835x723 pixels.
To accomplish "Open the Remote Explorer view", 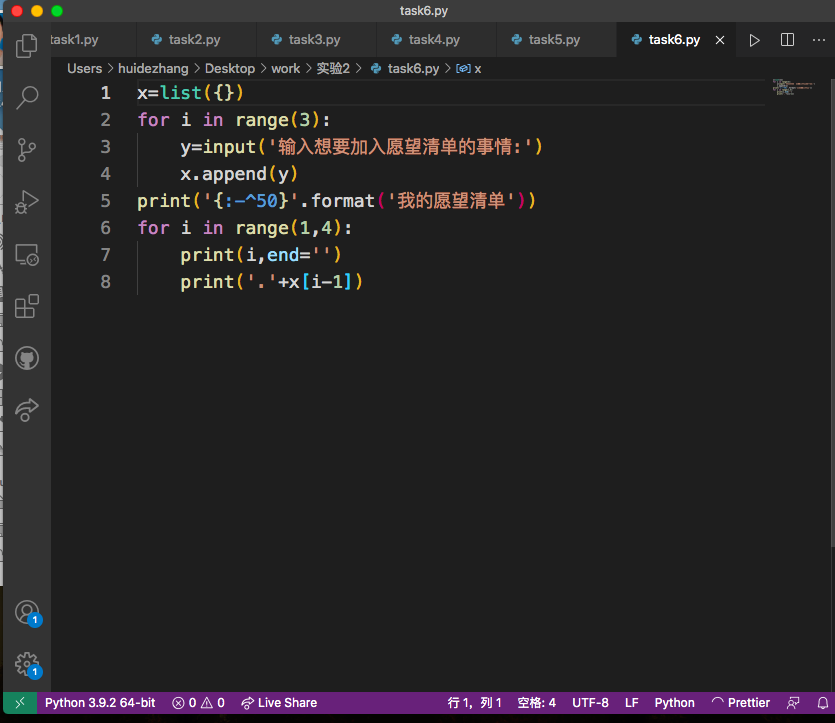I will [27, 254].
